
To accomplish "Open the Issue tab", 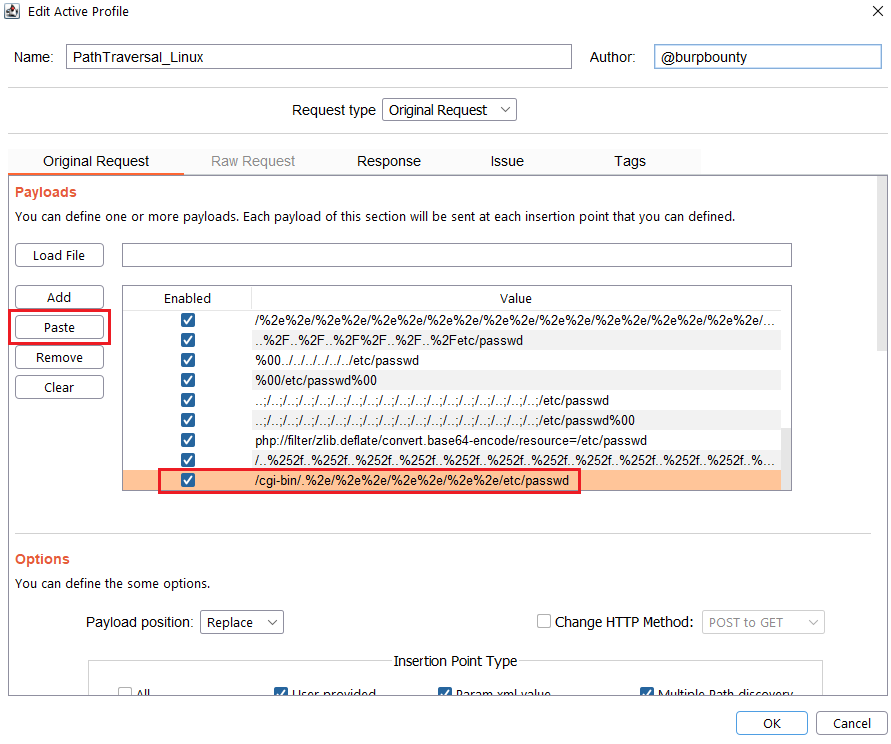I will pos(507,161).
